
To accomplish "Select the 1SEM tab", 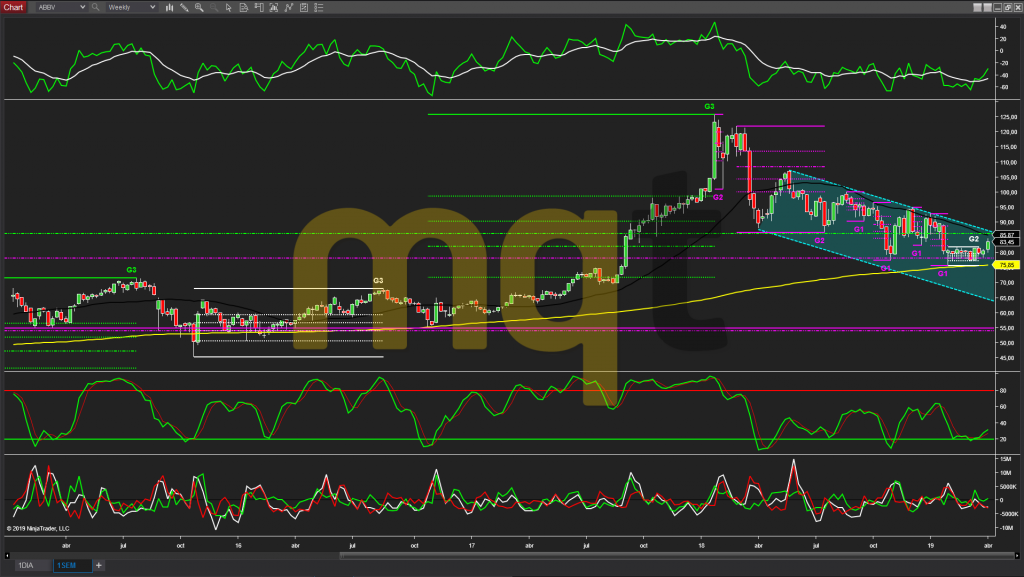I will coord(71,565).
